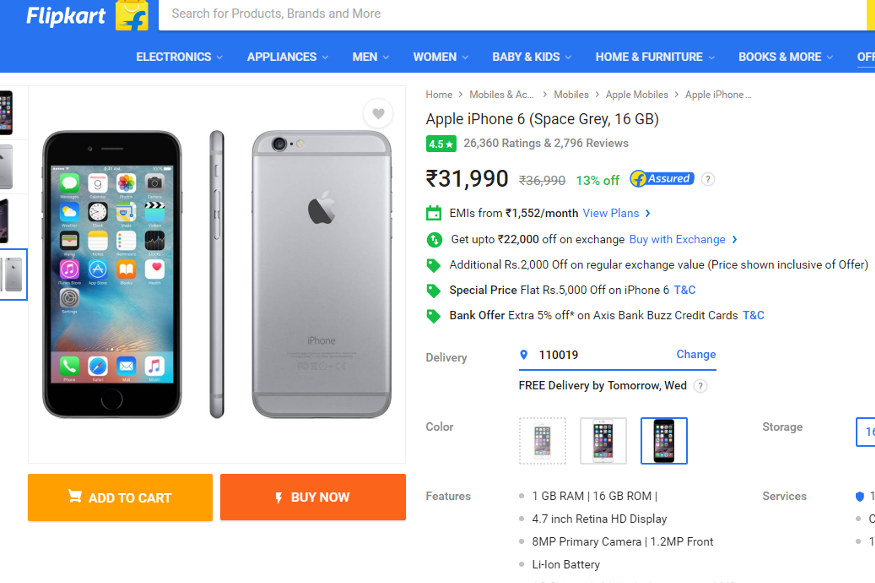
Task: Expand the HOME & FURNITURE menu
Action: point(653,57)
